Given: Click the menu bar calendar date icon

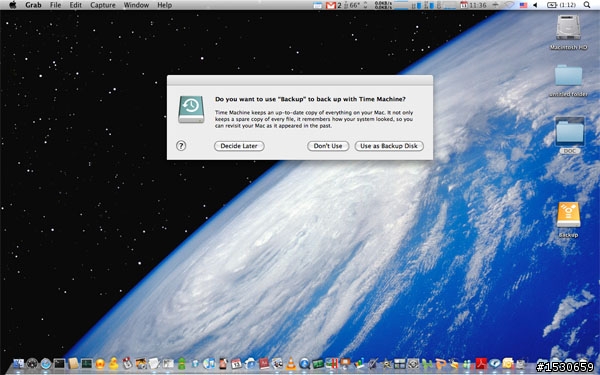Looking at the screenshot, I should point(463,5).
